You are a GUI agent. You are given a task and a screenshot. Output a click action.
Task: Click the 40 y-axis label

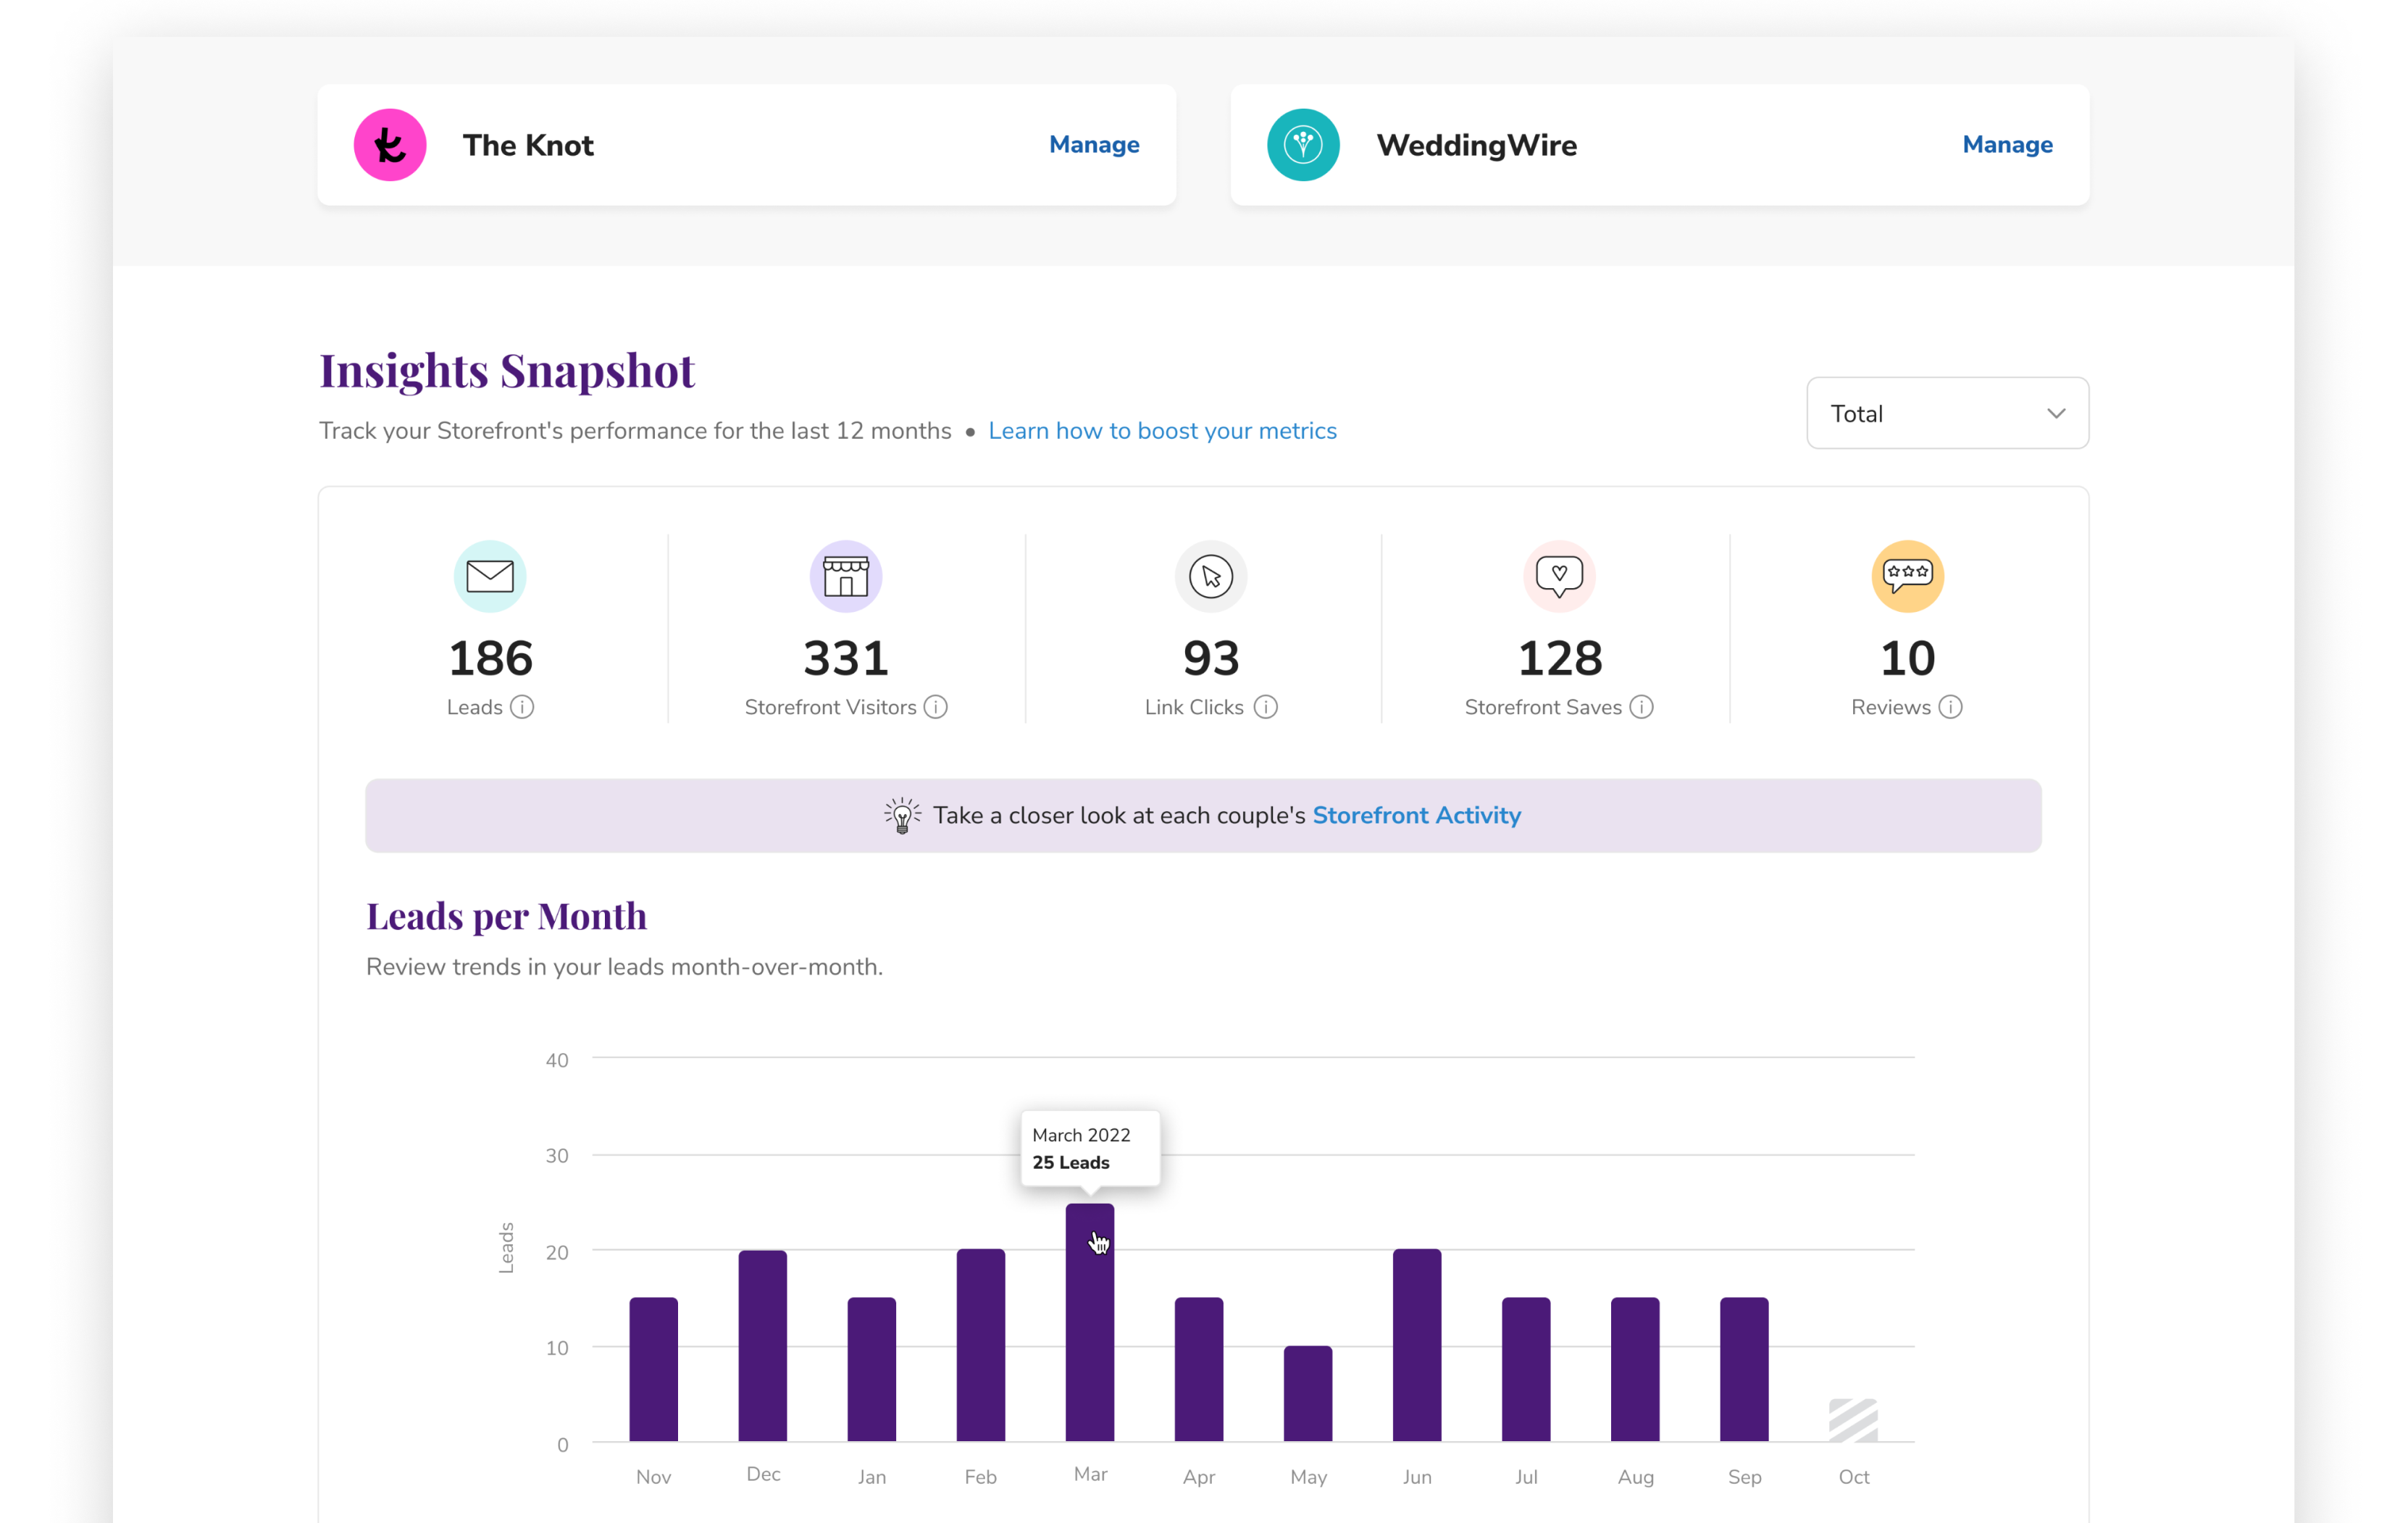pyautogui.click(x=557, y=1060)
